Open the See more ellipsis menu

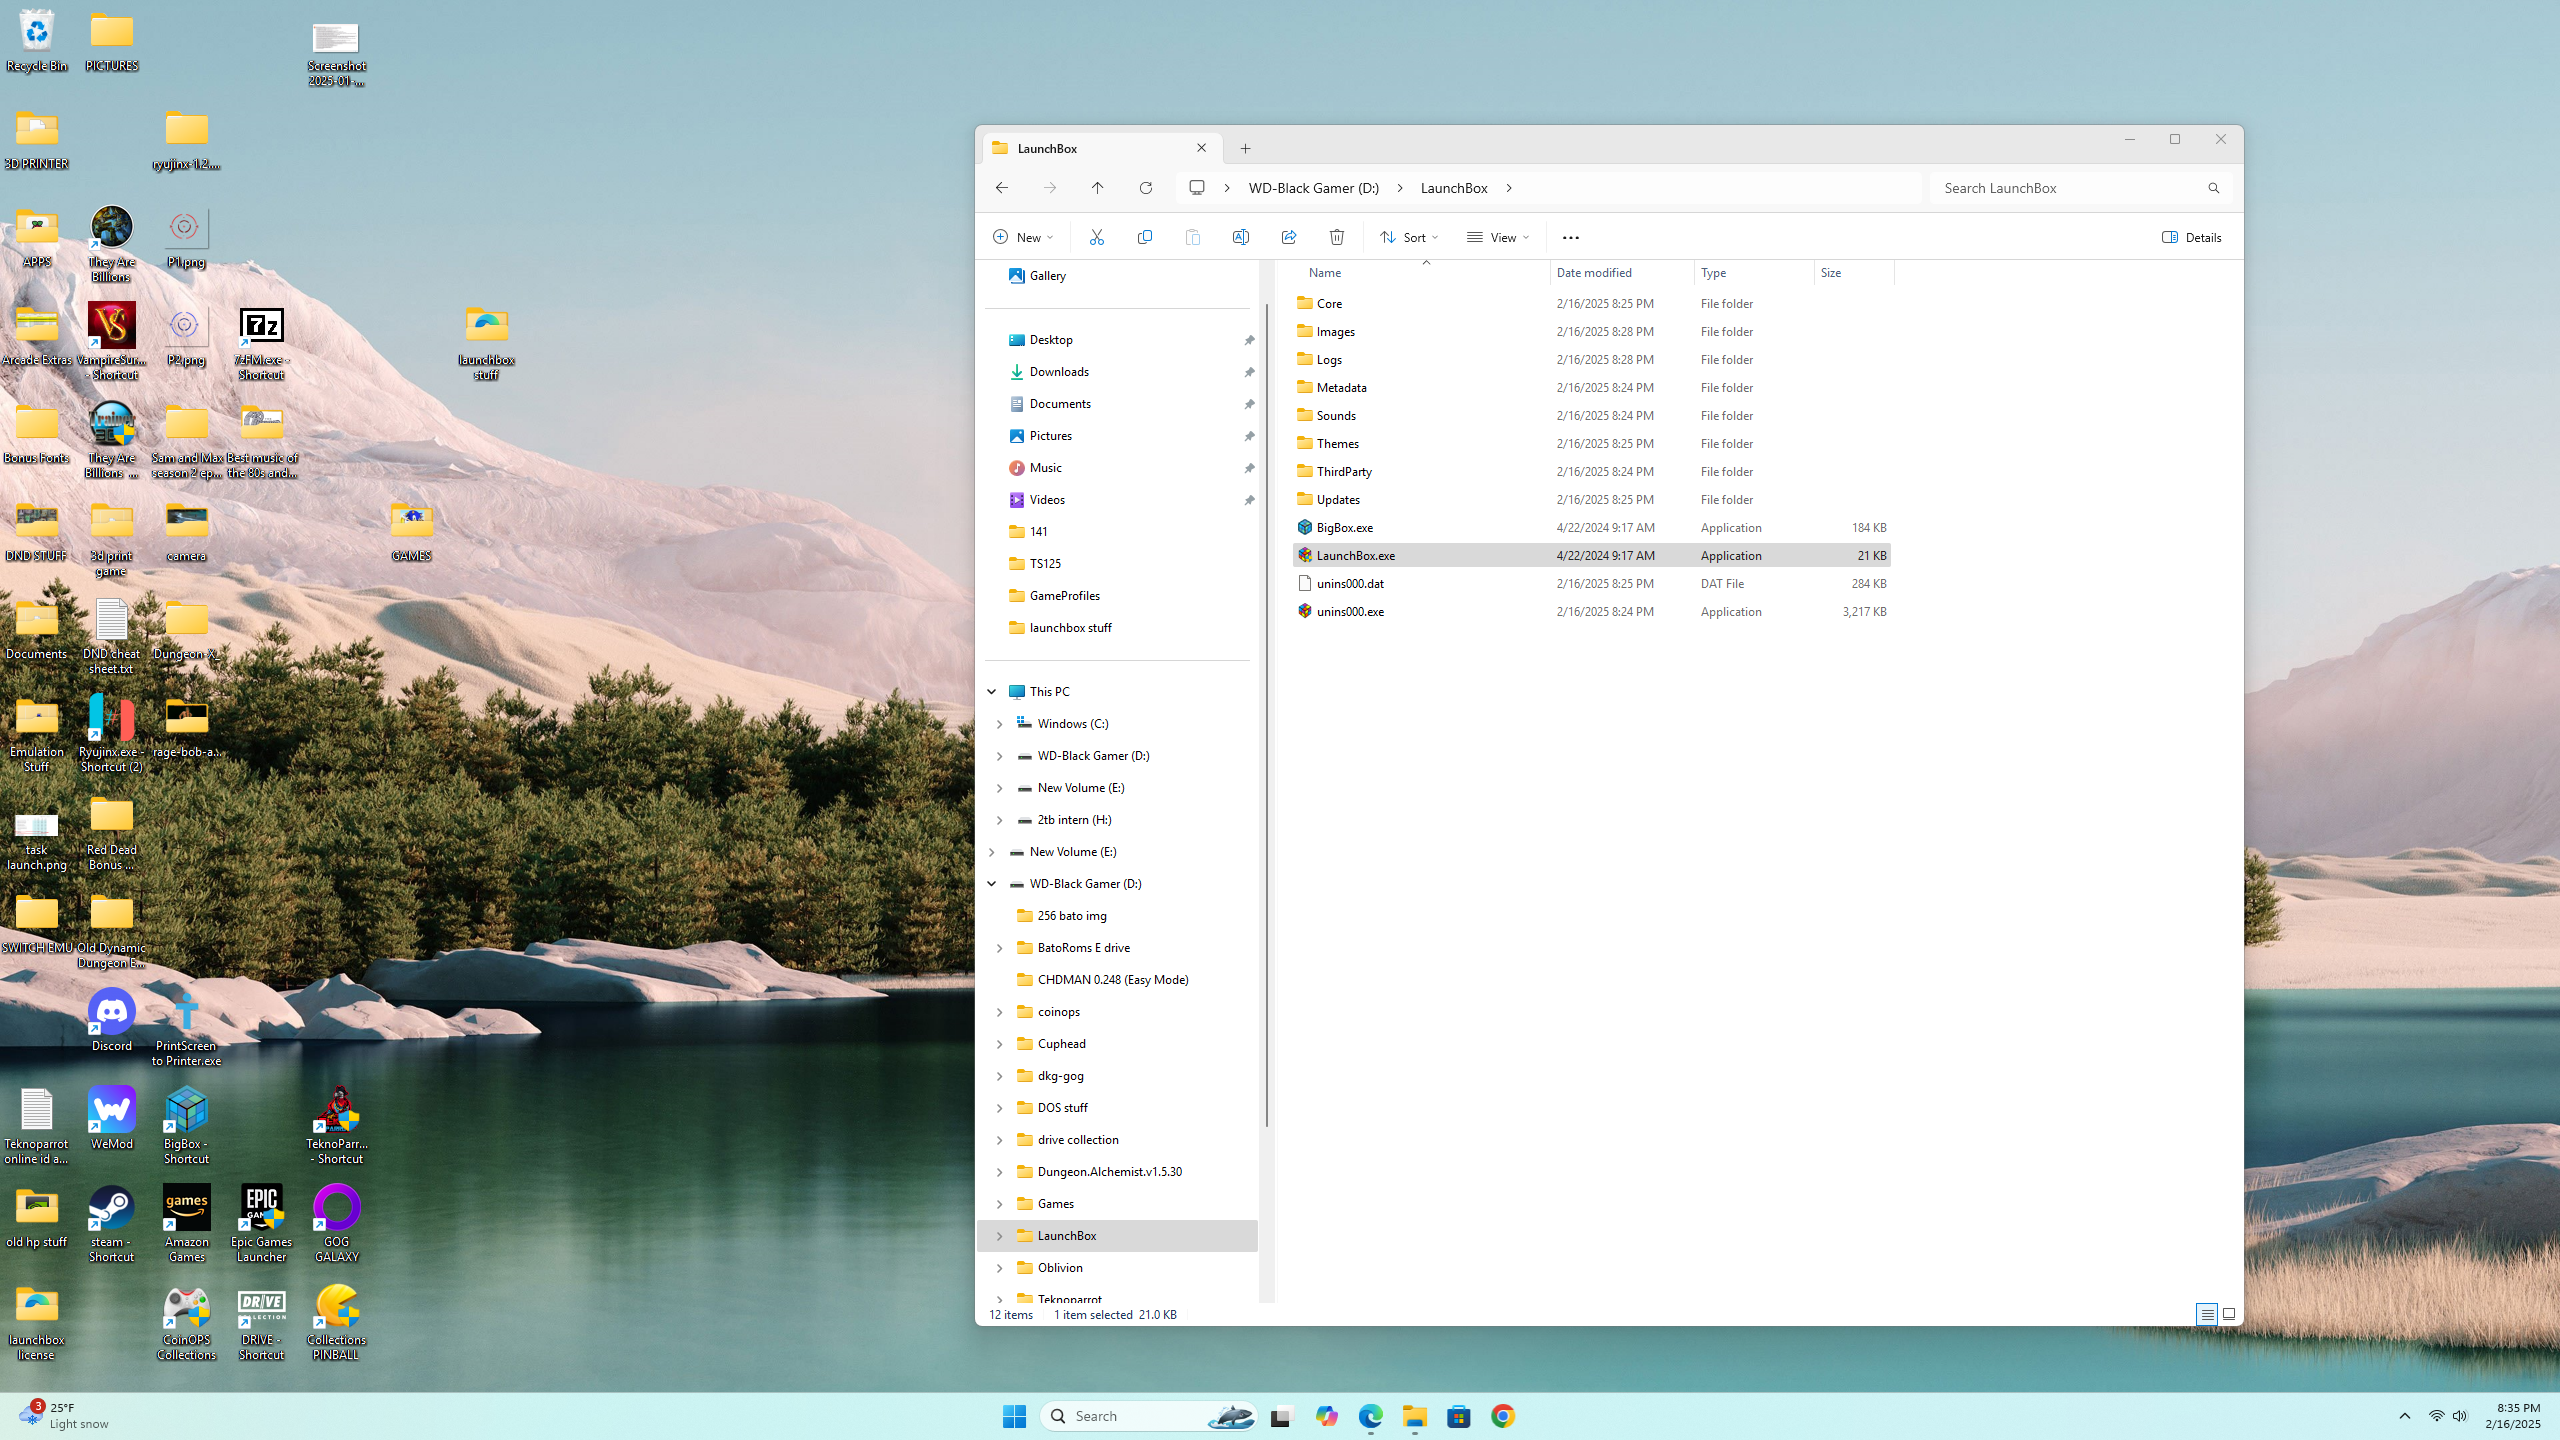click(x=1571, y=237)
